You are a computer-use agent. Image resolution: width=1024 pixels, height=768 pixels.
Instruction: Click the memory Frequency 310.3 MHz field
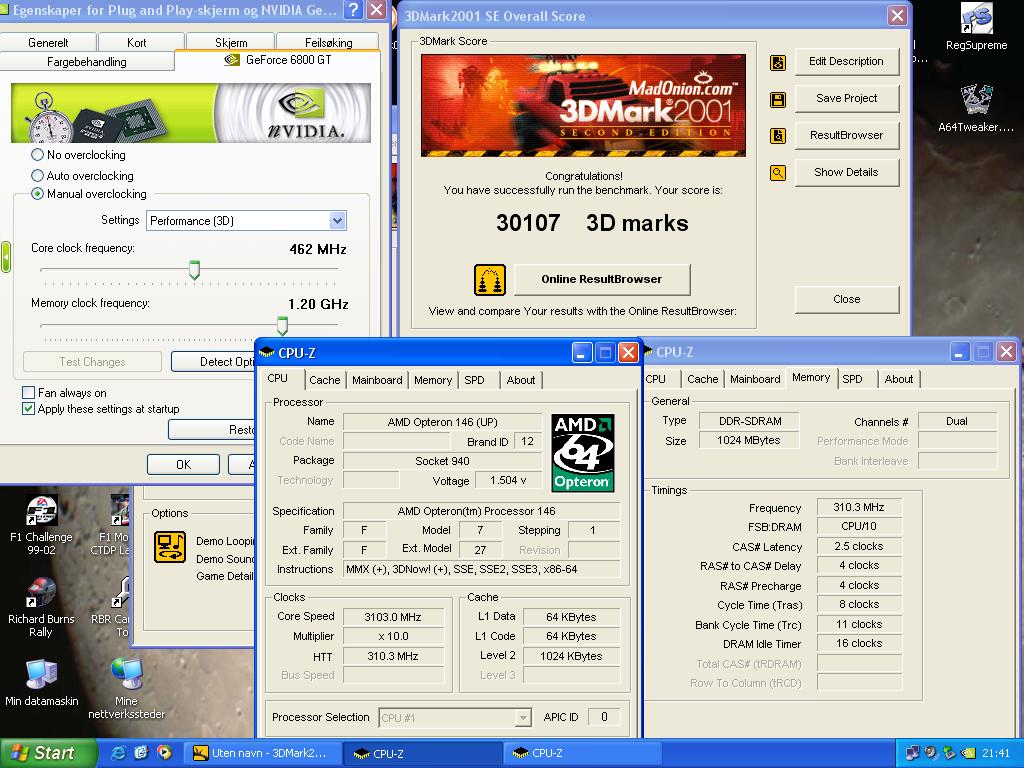(859, 507)
